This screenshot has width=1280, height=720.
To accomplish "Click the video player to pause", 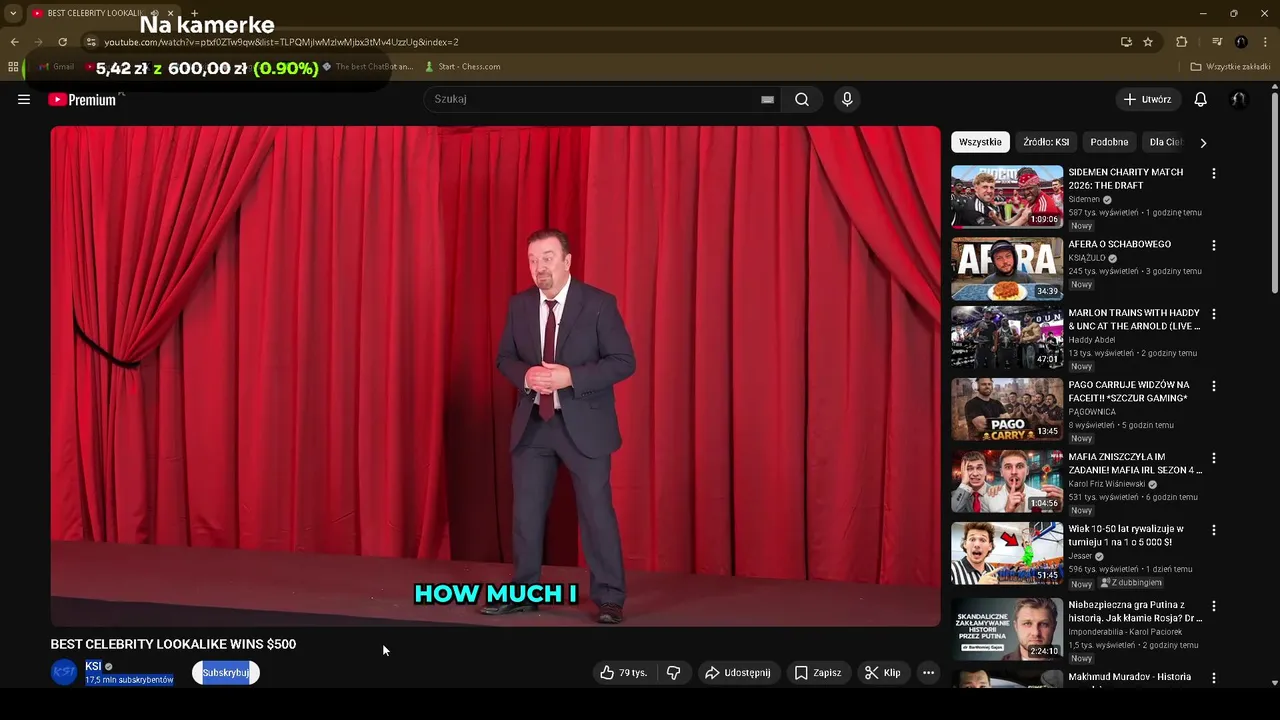I will pyautogui.click(x=495, y=376).
